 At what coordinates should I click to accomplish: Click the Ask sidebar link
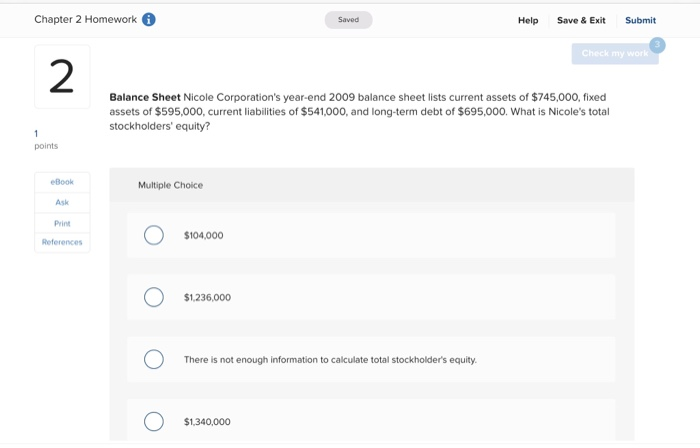coord(62,202)
